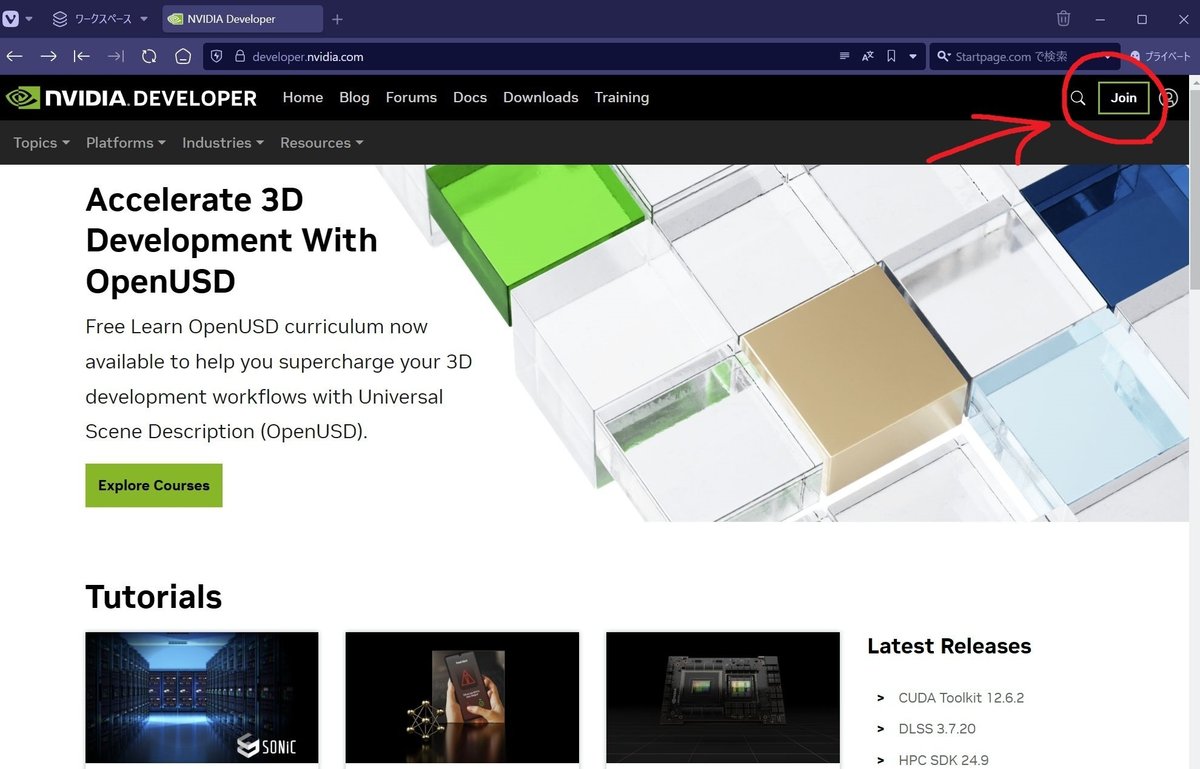Image resolution: width=1200 pixels, height=769 pixels.
Task: Open the Forums nav link
Action: coord(411,97)
